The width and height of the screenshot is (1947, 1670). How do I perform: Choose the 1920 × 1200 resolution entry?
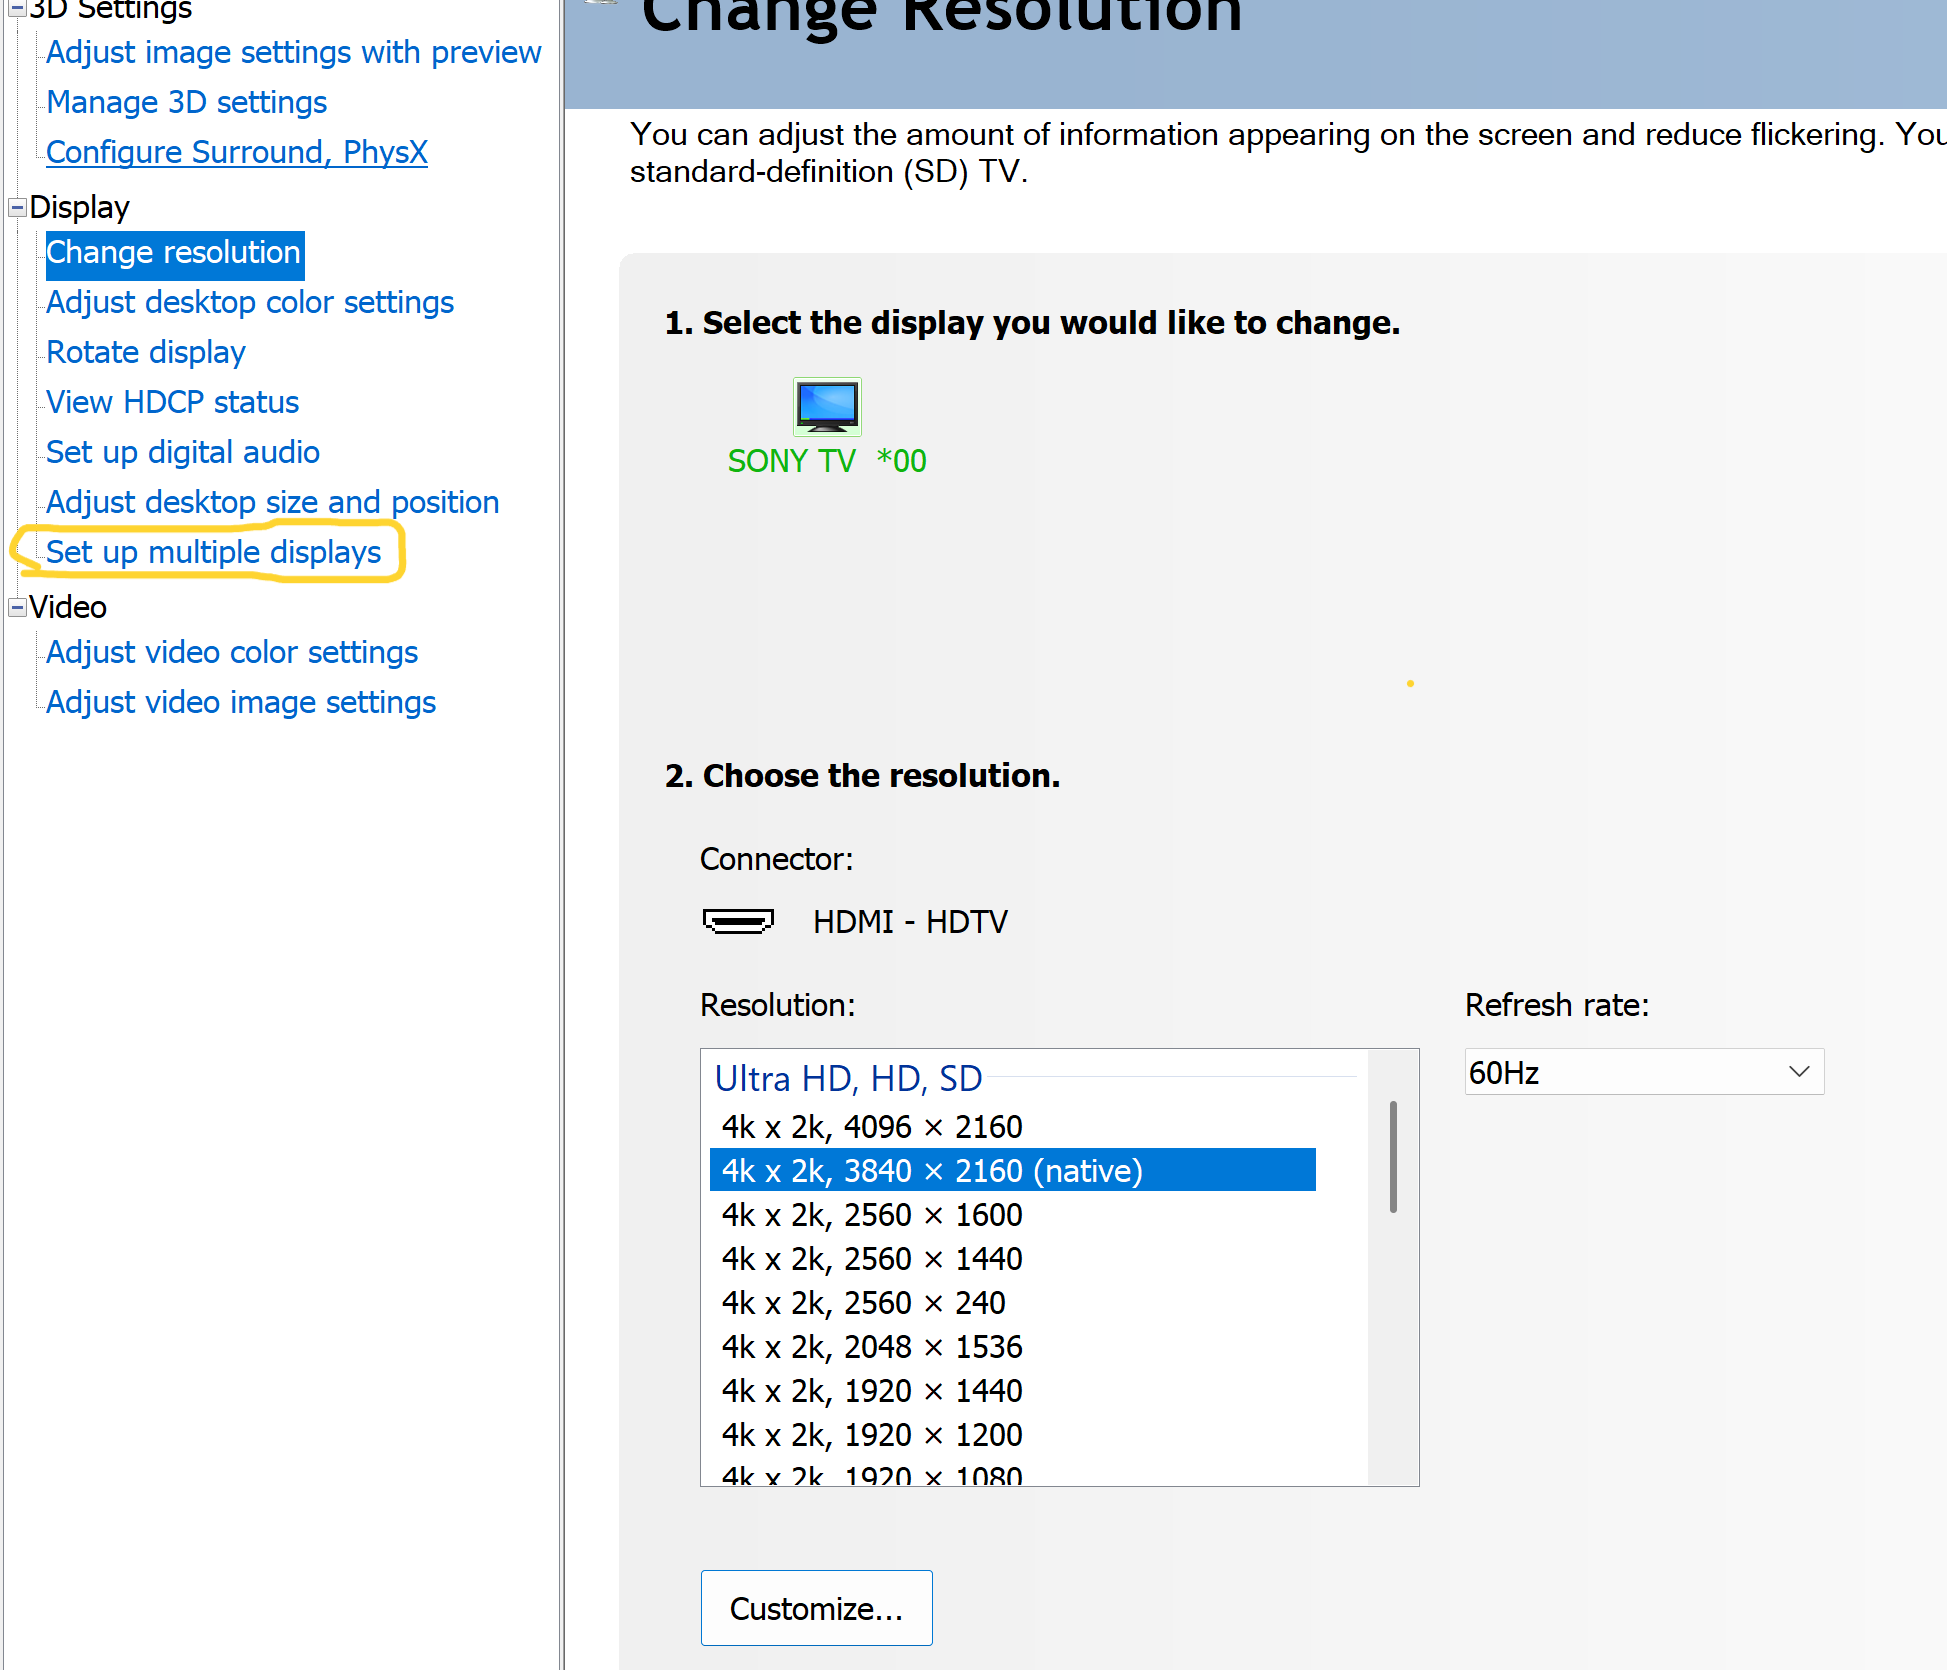871,1435
